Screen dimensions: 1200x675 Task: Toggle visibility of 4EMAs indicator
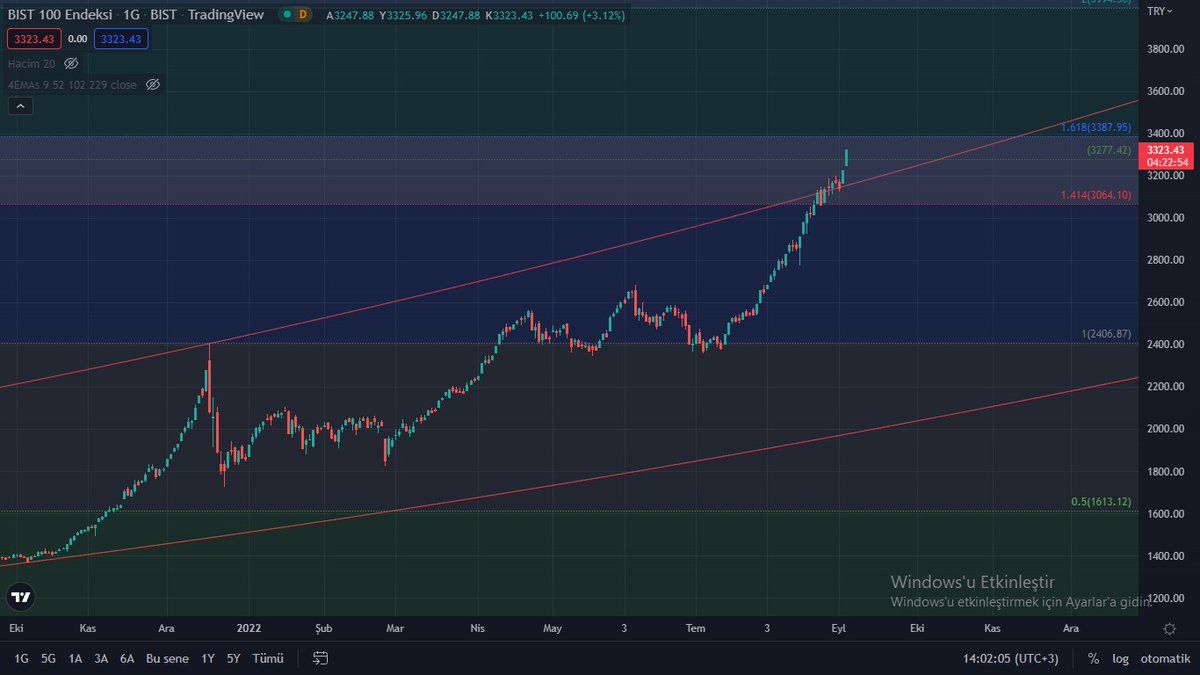click(153, 85)
